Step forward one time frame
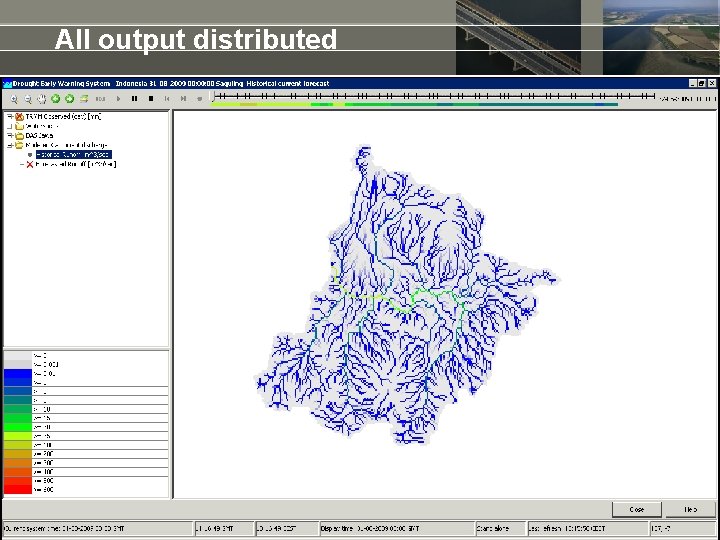Viewport: 720px width, 540px height. [183, 98]
